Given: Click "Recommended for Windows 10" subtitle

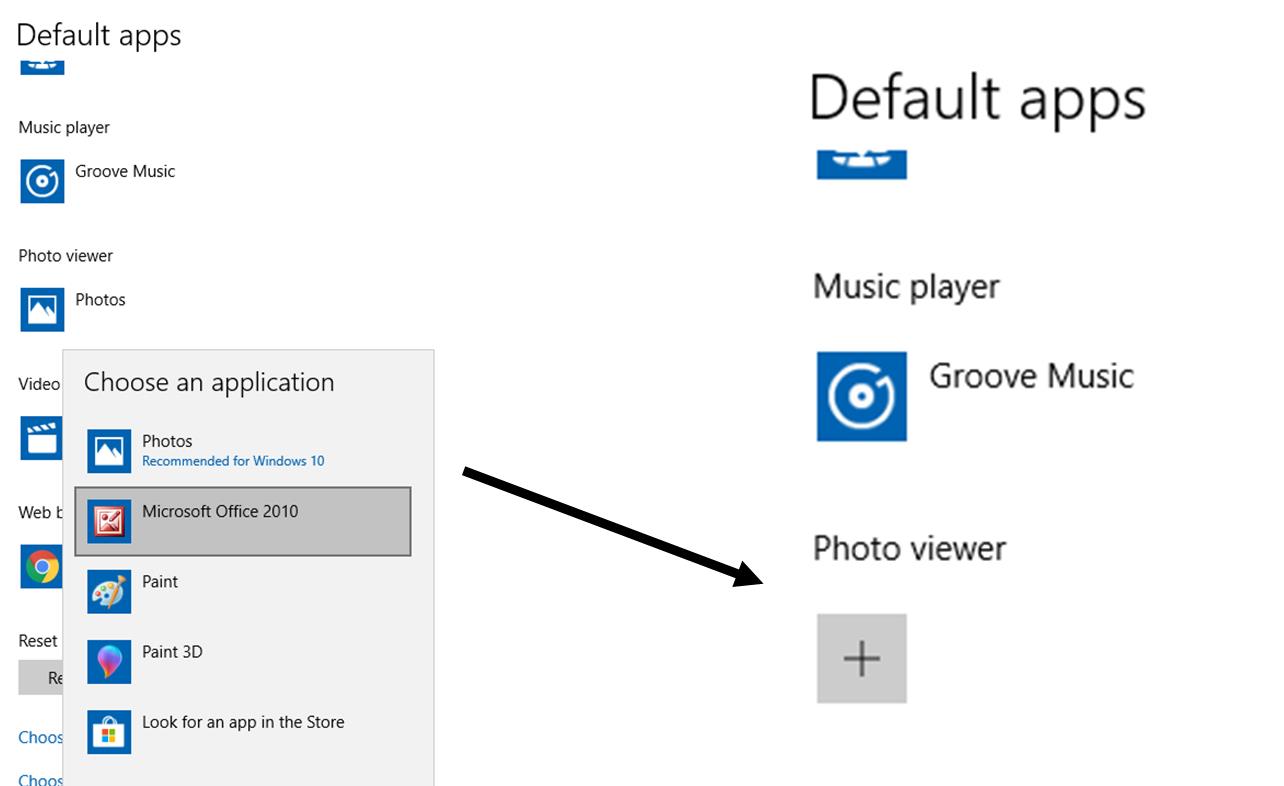Looking at the screenshot, I should [x=233, y=461].
